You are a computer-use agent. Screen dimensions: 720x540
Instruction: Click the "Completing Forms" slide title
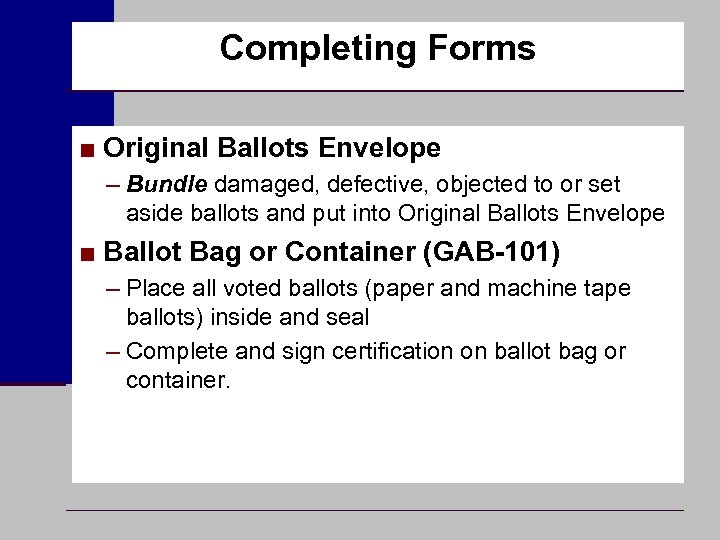coord(377,48)
